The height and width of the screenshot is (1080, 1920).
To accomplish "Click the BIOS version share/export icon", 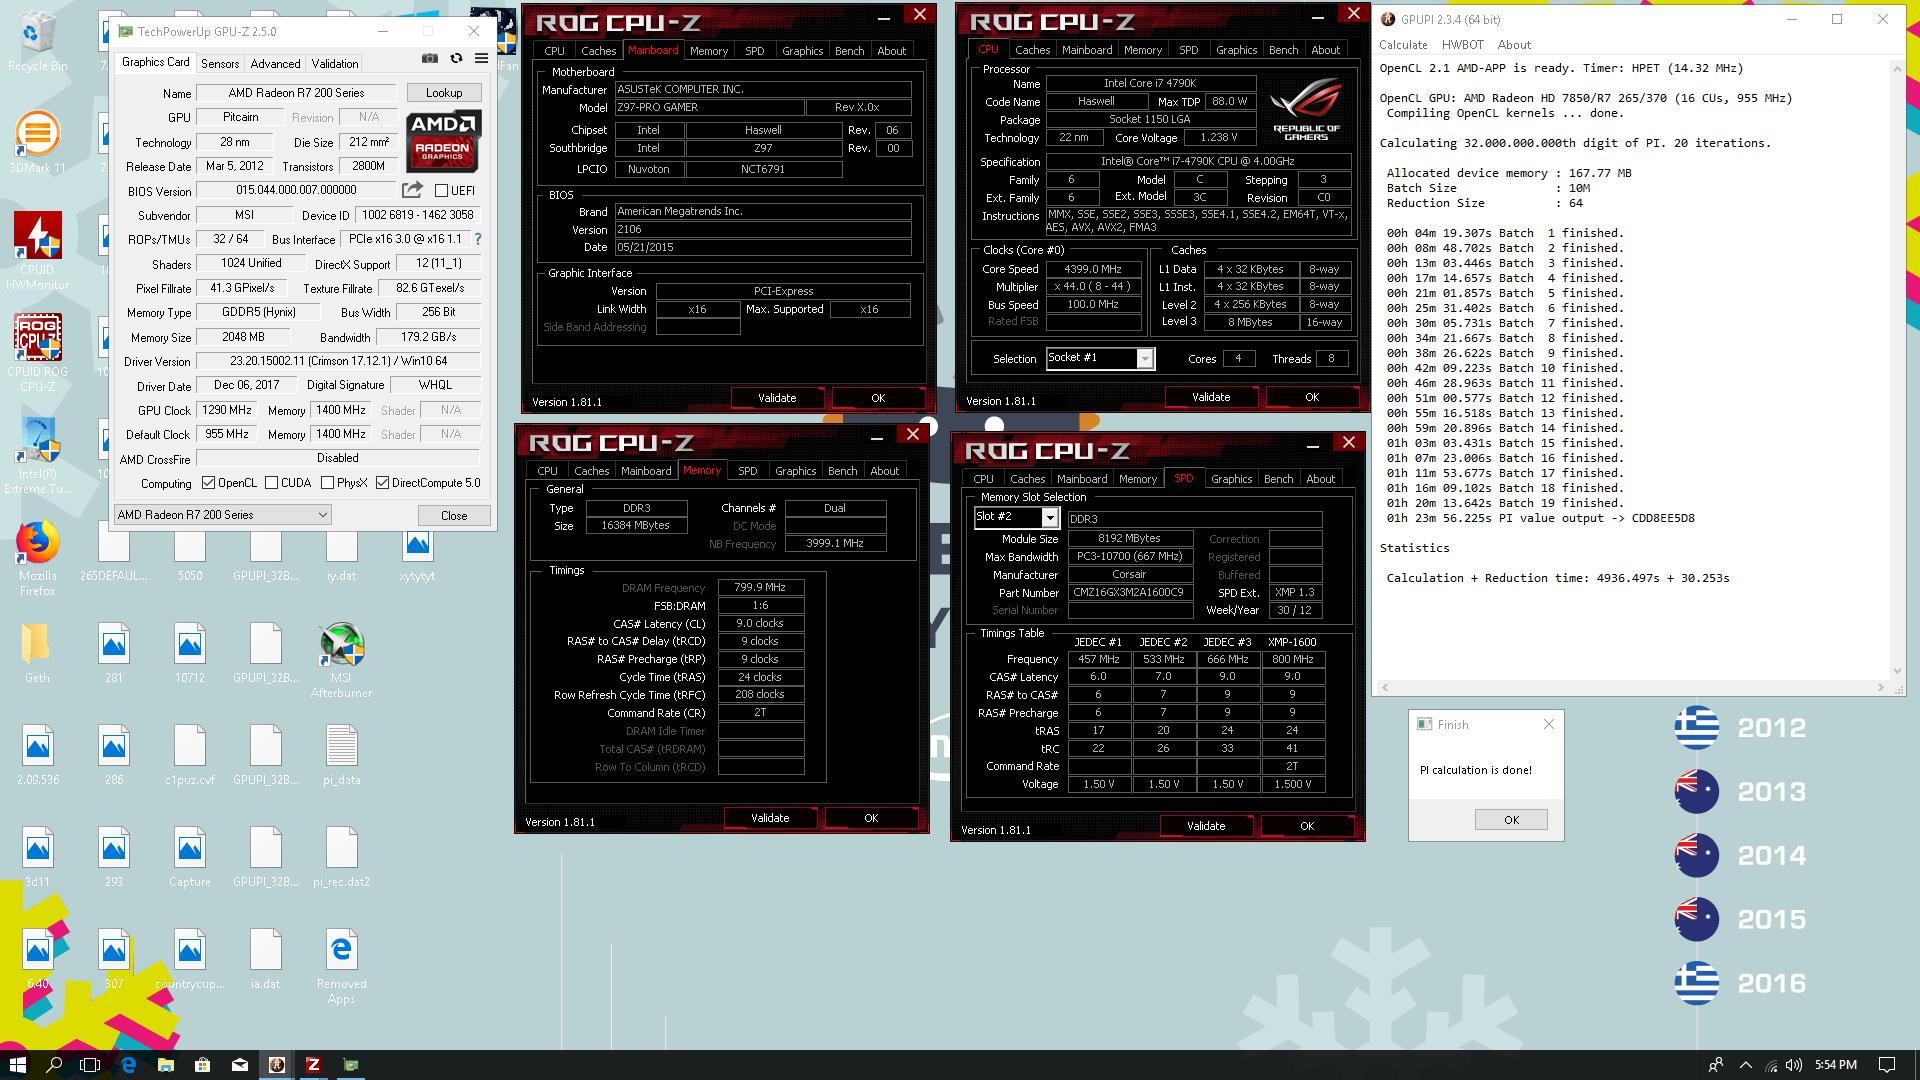I will (412, 190).
